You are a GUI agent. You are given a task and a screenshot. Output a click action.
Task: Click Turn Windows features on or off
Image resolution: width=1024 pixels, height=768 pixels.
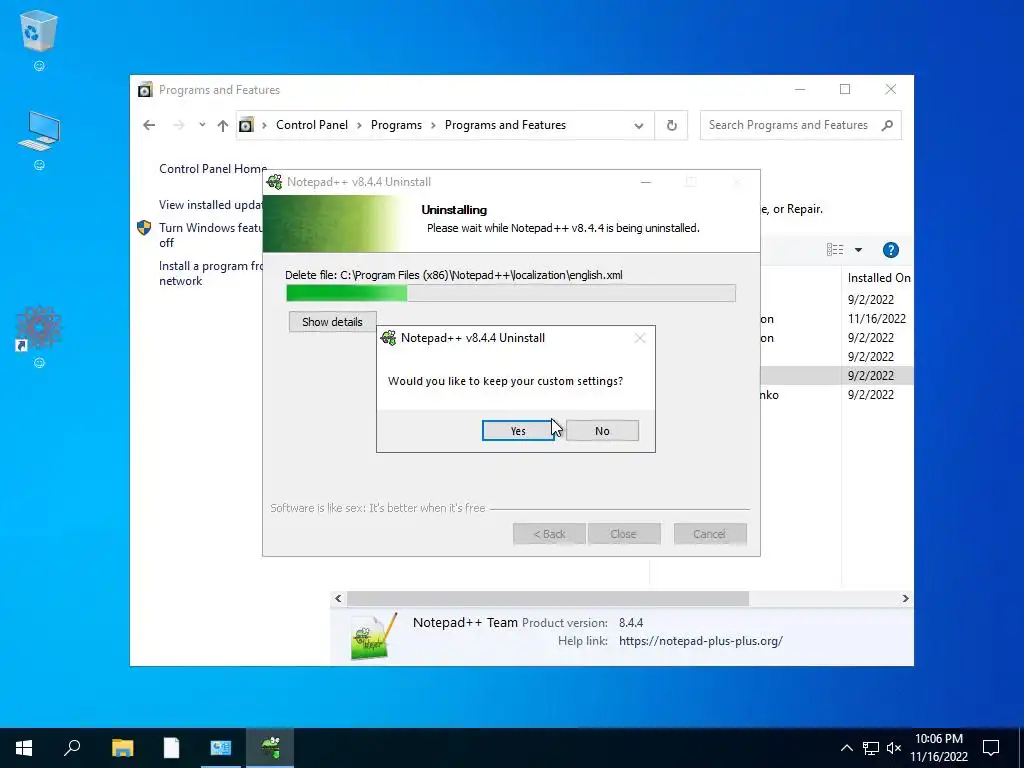(210, 235)
